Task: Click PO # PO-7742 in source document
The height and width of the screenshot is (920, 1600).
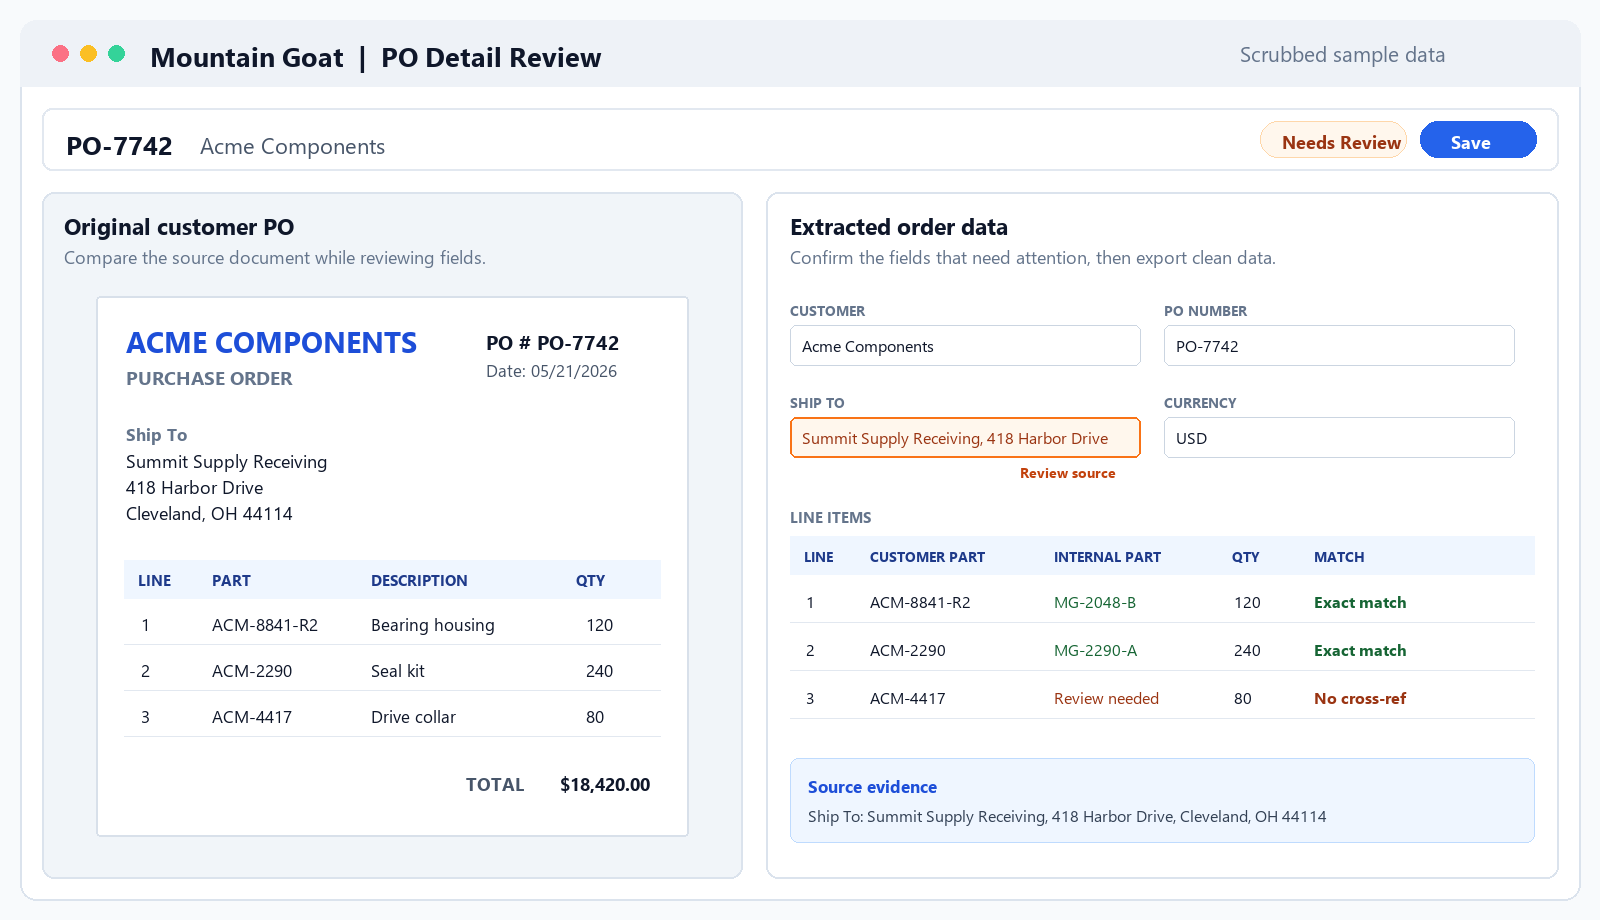Action: 552,343
